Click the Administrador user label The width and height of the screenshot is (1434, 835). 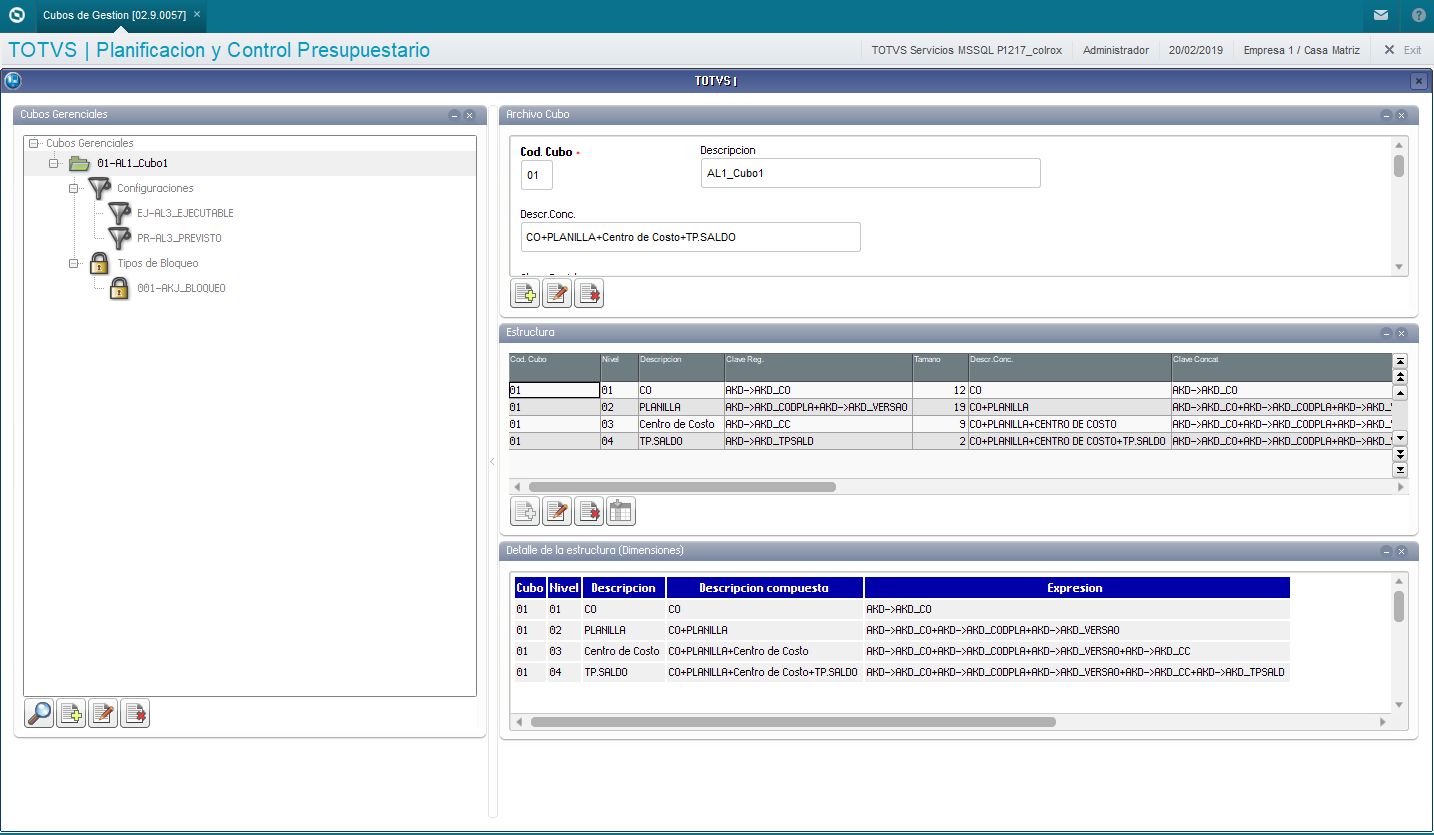(x=1116, y=50)
